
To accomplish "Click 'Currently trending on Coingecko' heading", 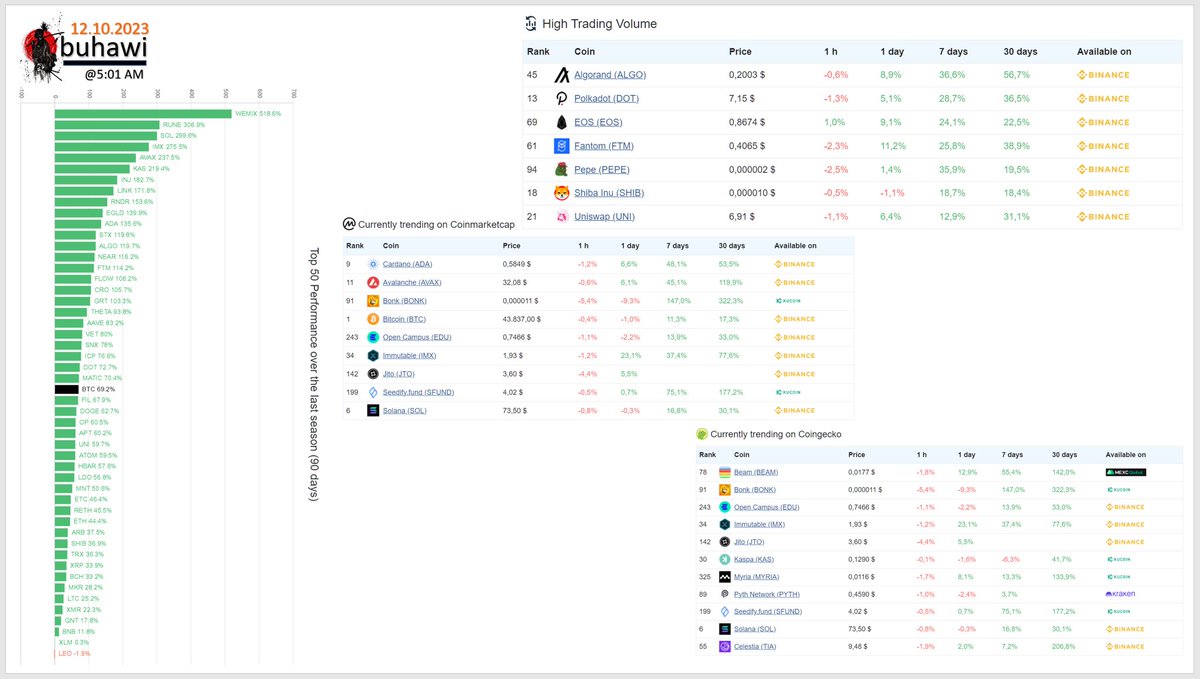I will pos(778,434).
